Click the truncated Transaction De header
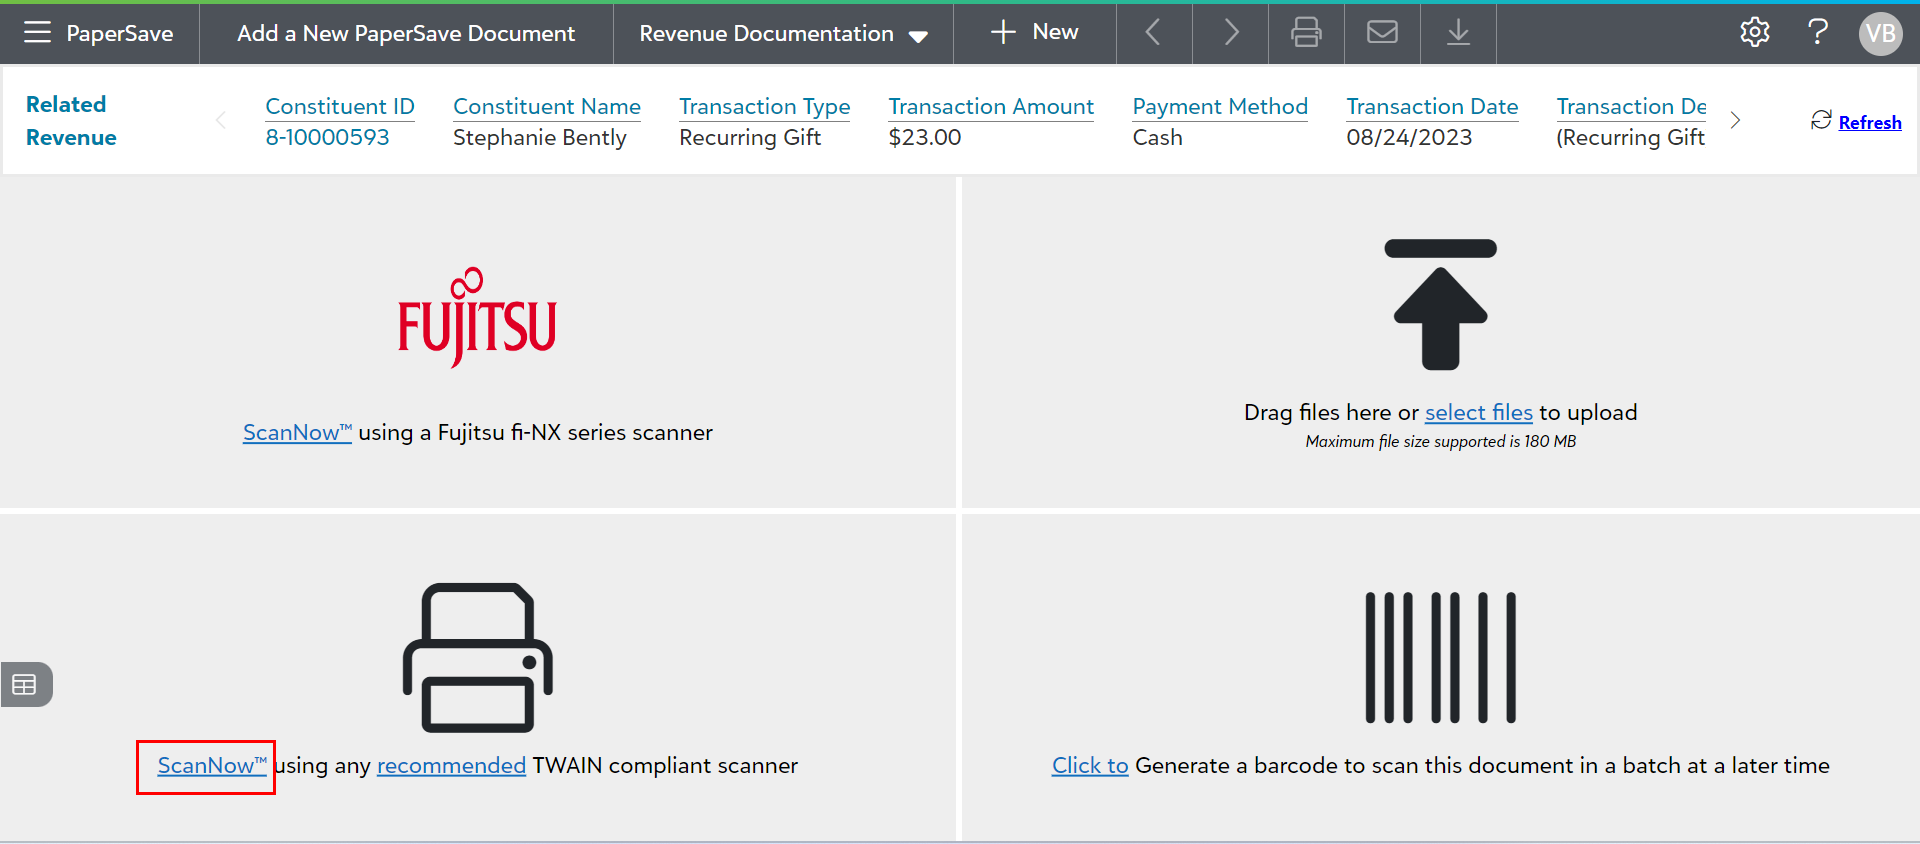 [1631, 107]
